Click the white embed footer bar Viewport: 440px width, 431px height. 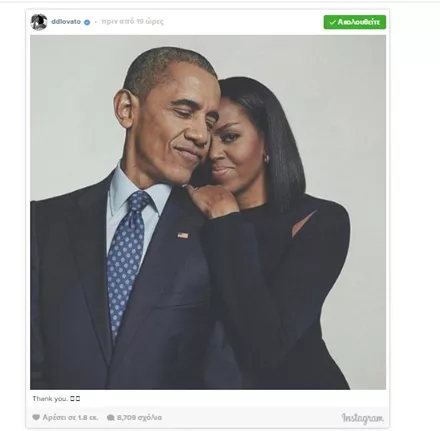[x=208, y=418]
